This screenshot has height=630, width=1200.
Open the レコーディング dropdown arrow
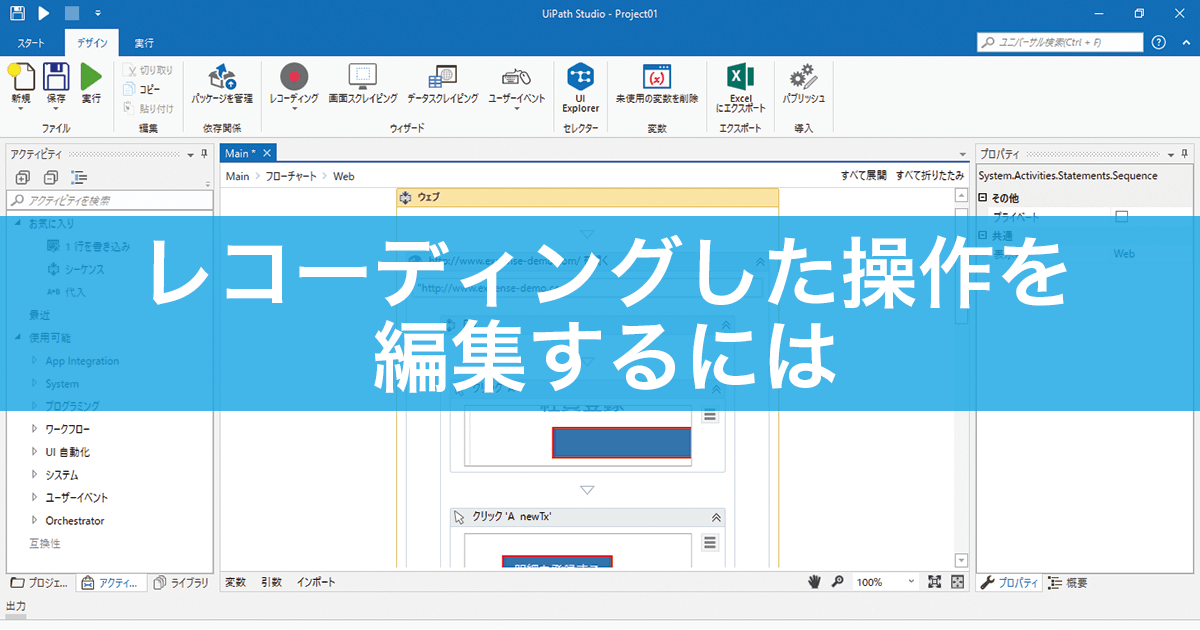[x=295, y=109]
